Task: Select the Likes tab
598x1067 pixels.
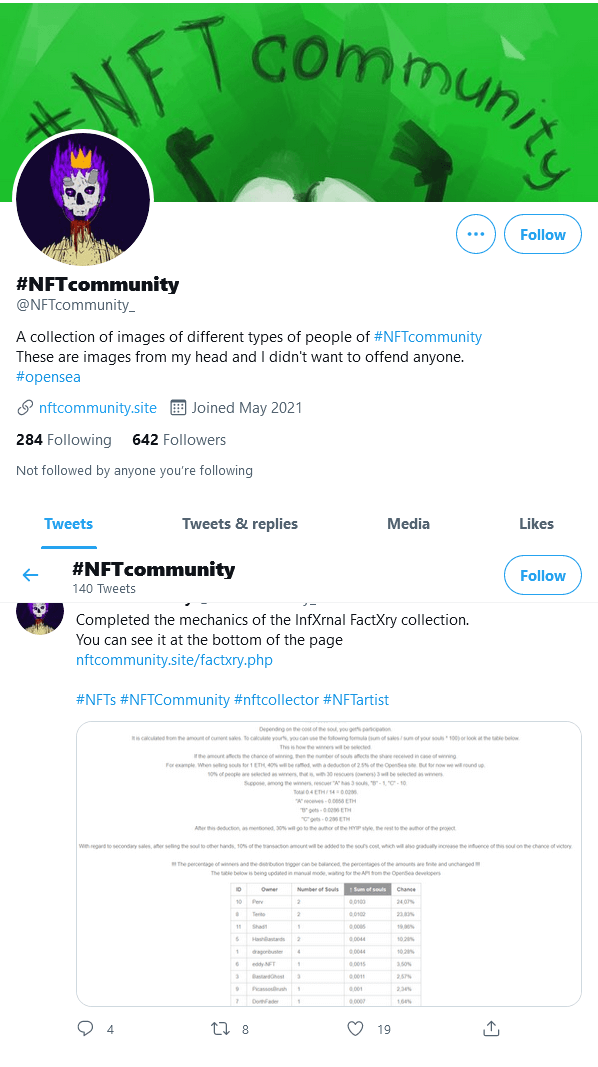Action: tap(536, 524)
